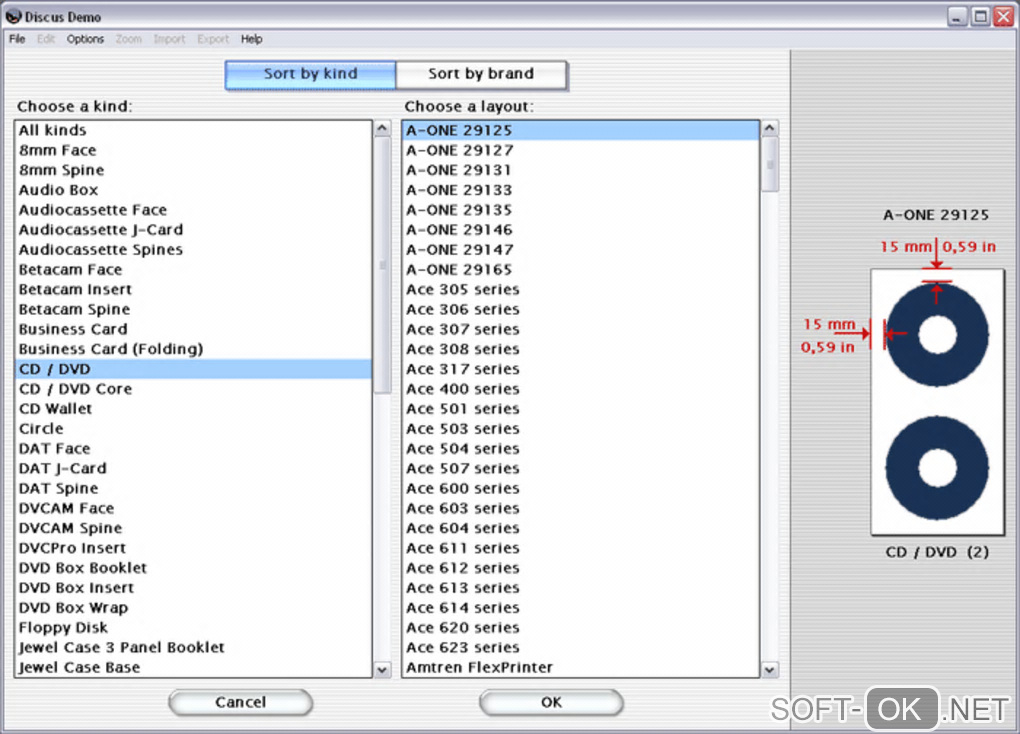Viewport: 1020px width, 734px height.
Task: Select 'A-ONE 29146' layout
Action: tap(581, 230)
